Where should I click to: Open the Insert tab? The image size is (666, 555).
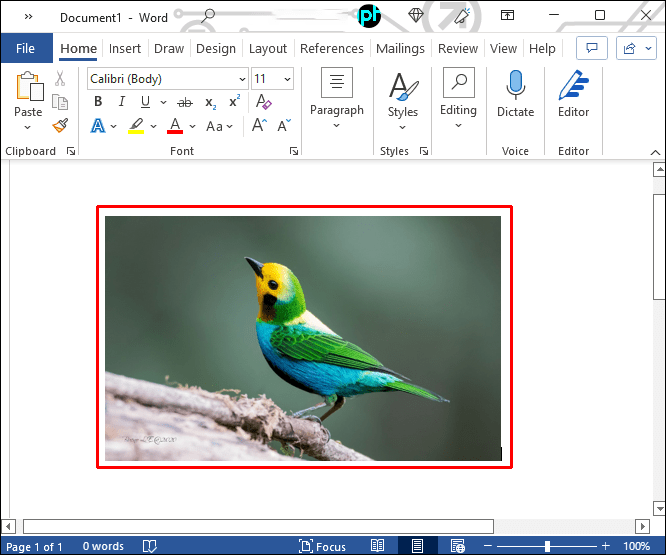pos(125,48)
